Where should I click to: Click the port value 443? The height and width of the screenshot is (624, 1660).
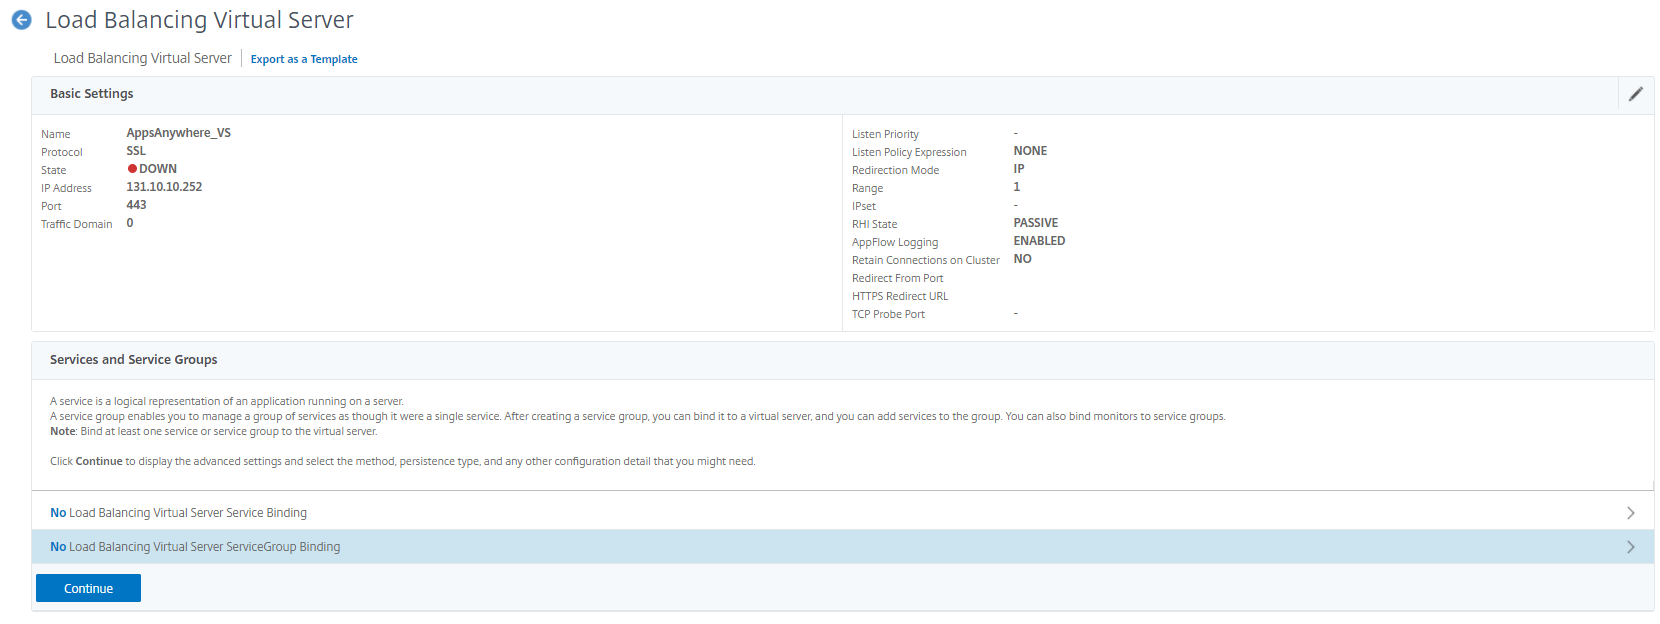pos(136,205)
